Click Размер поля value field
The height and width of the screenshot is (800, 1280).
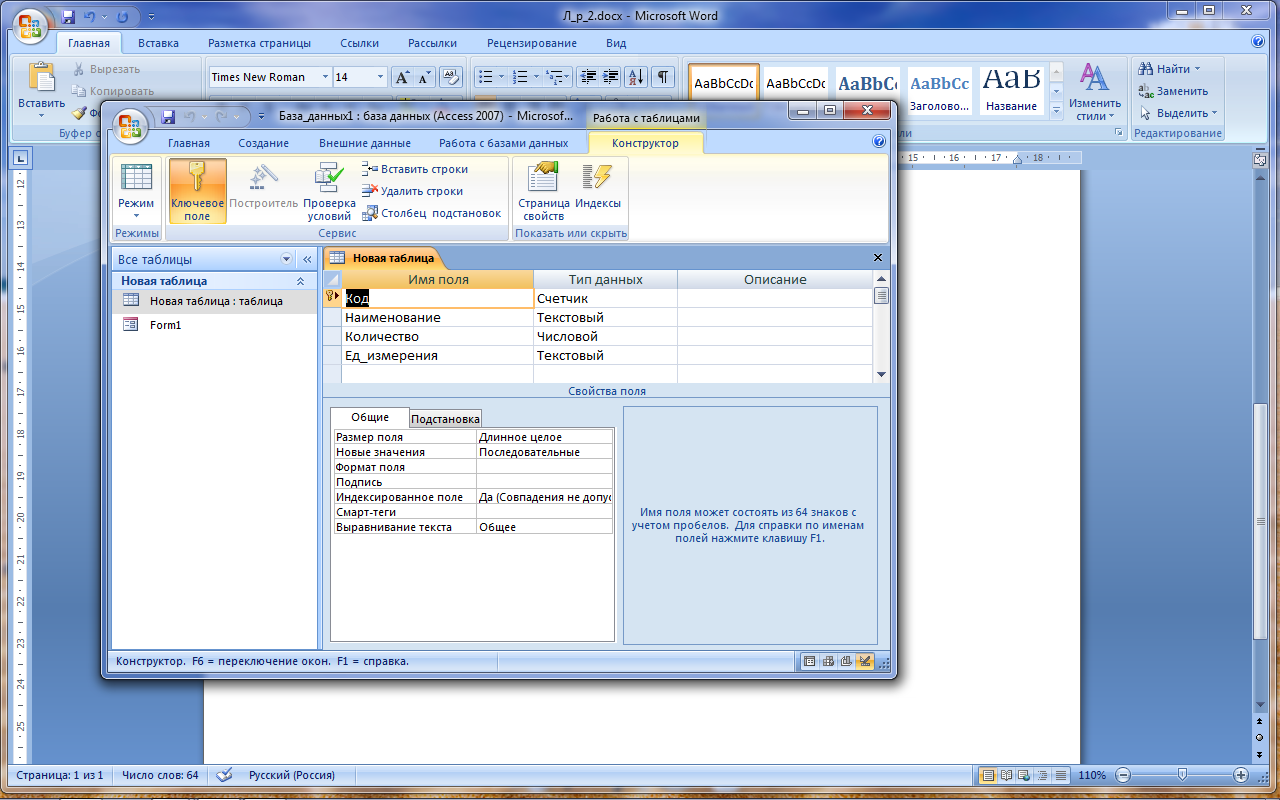tap(544, 437)
